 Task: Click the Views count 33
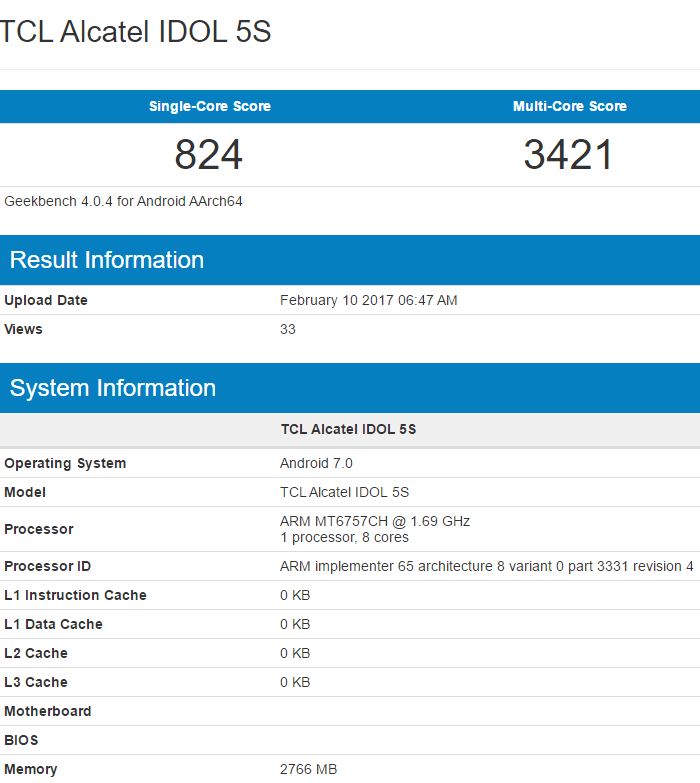point(288,329)
